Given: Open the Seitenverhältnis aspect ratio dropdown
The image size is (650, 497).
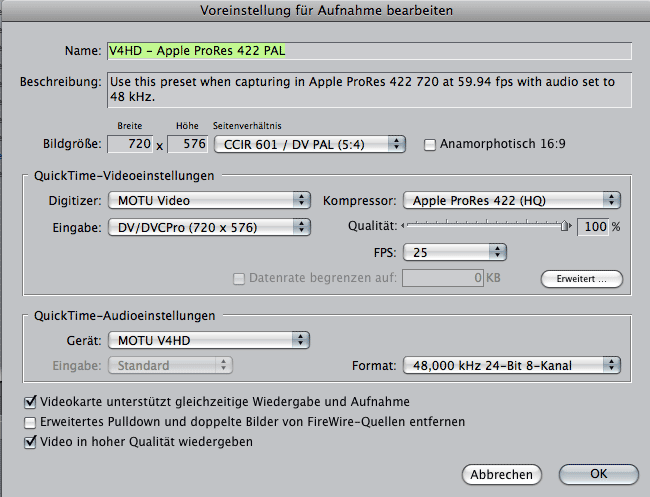Looking at the screenshot, I should [x=309, y=145].
